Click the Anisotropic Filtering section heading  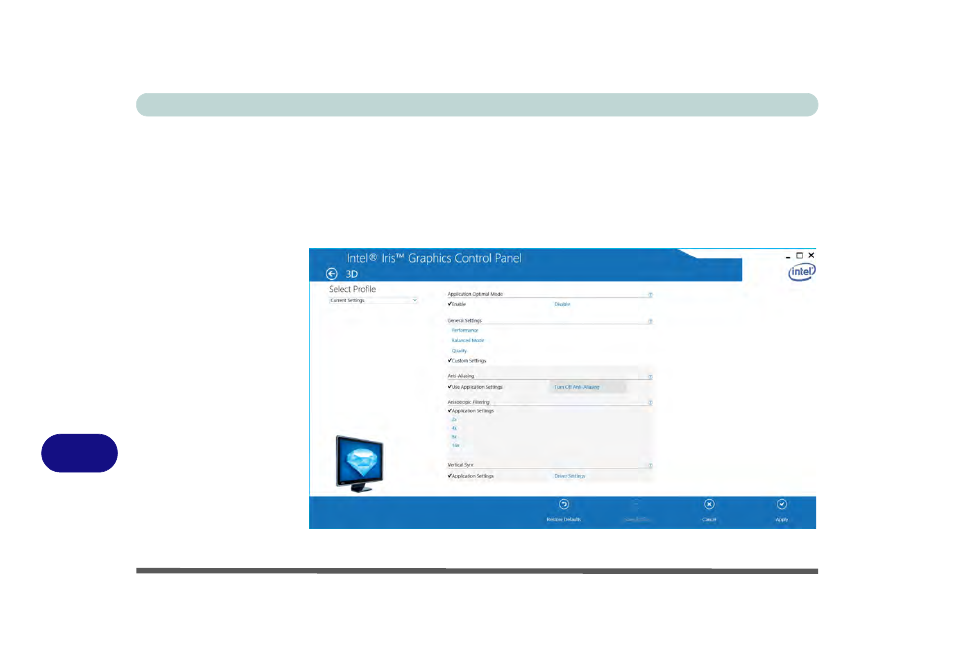(468, 402)
